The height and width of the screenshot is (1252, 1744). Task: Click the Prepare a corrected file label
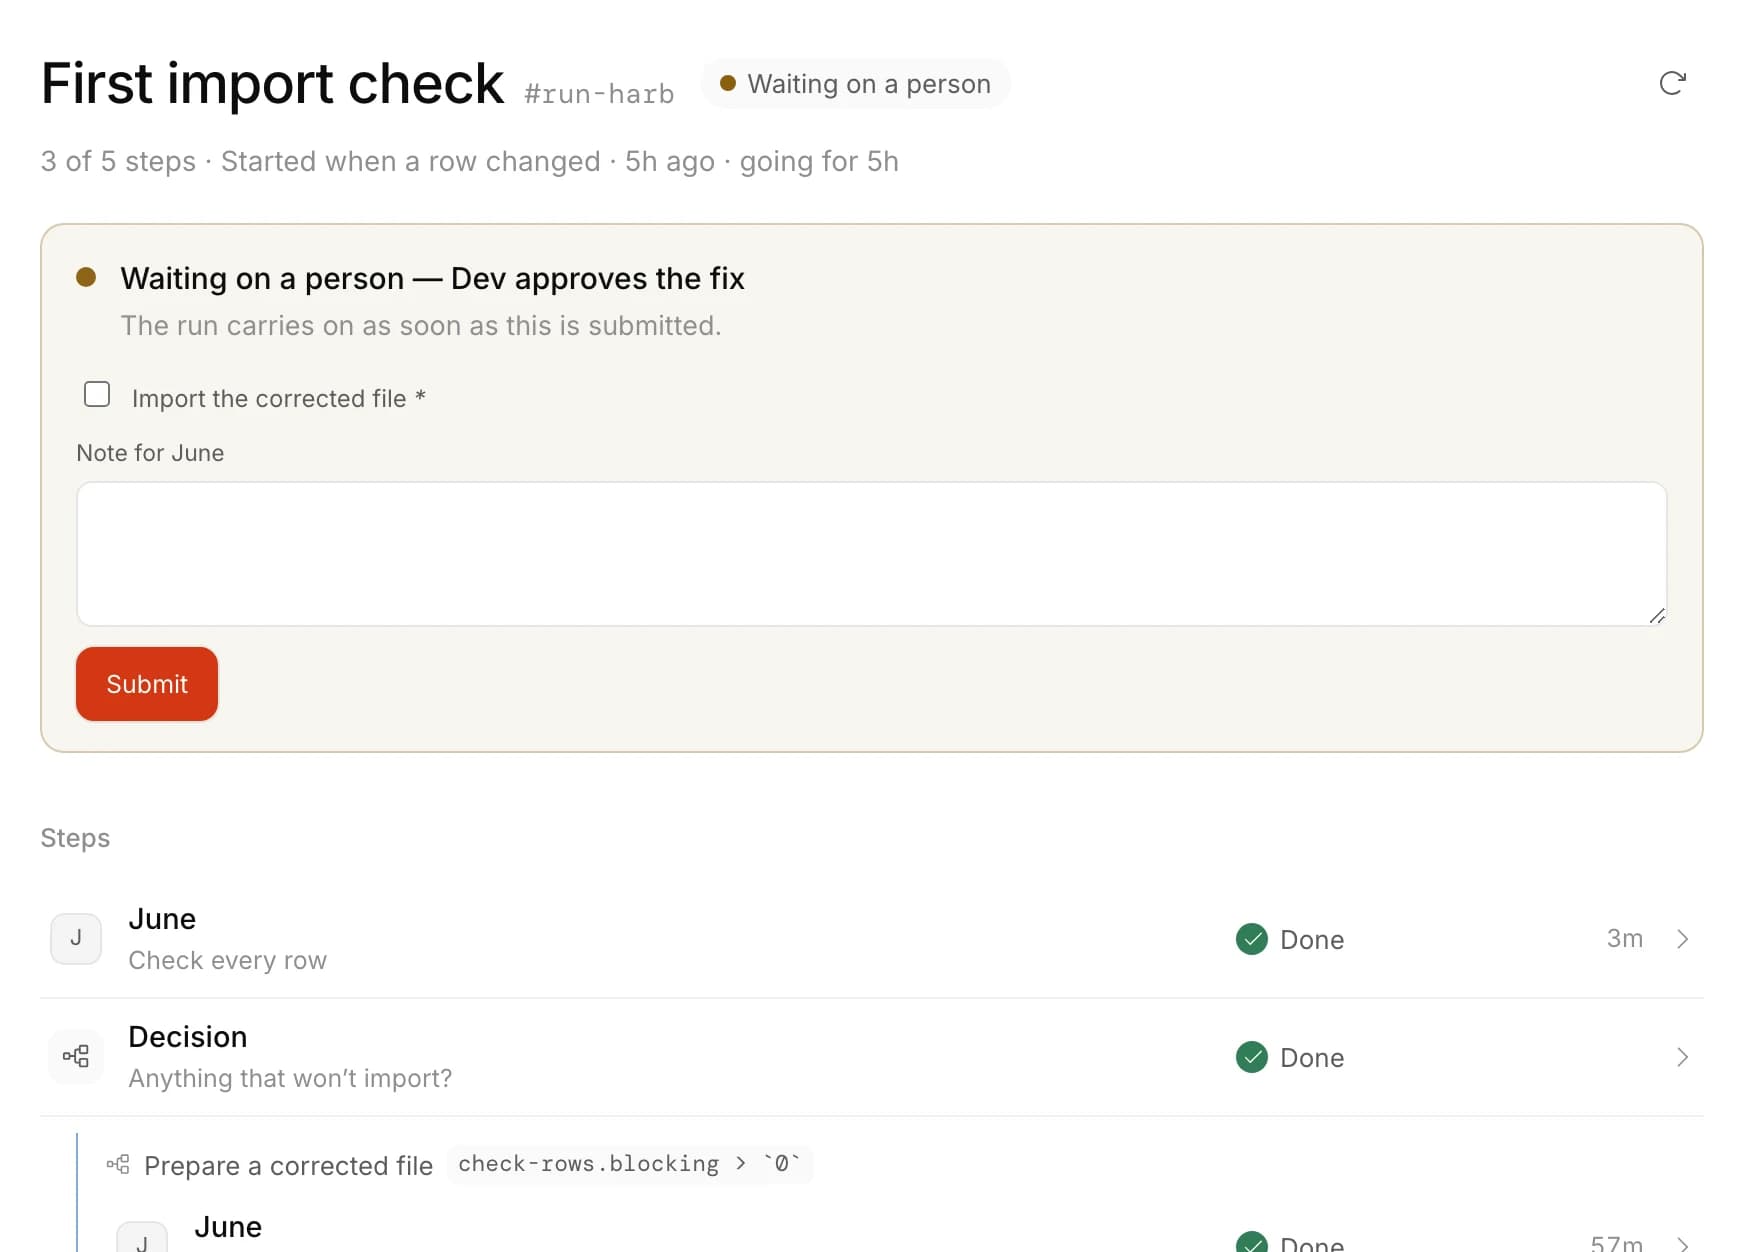(288, 1166)
